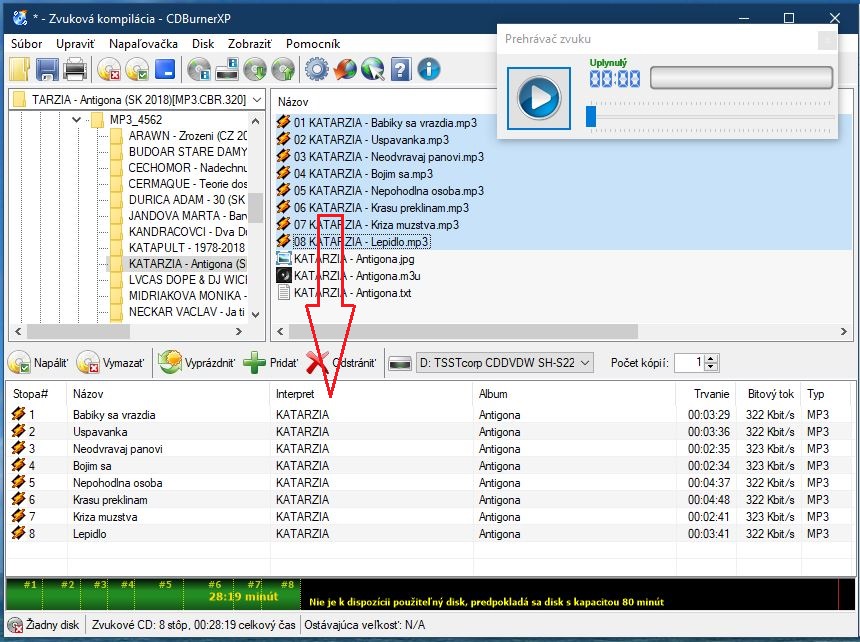
Task: Click the Save compilation floppy disk icon
Action: pos(47,69)
